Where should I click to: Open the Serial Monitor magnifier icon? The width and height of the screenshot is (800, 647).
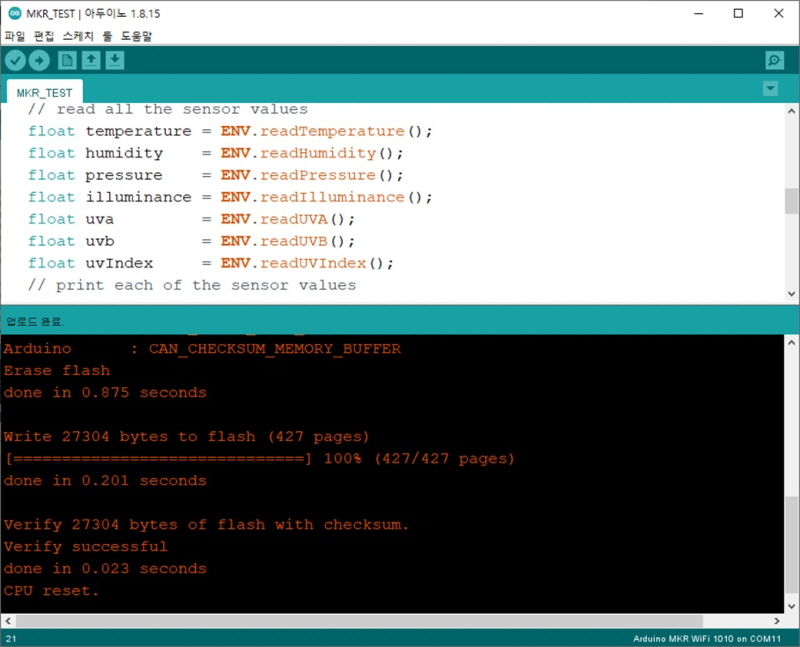pyautogui.click(x=774, y=60)
